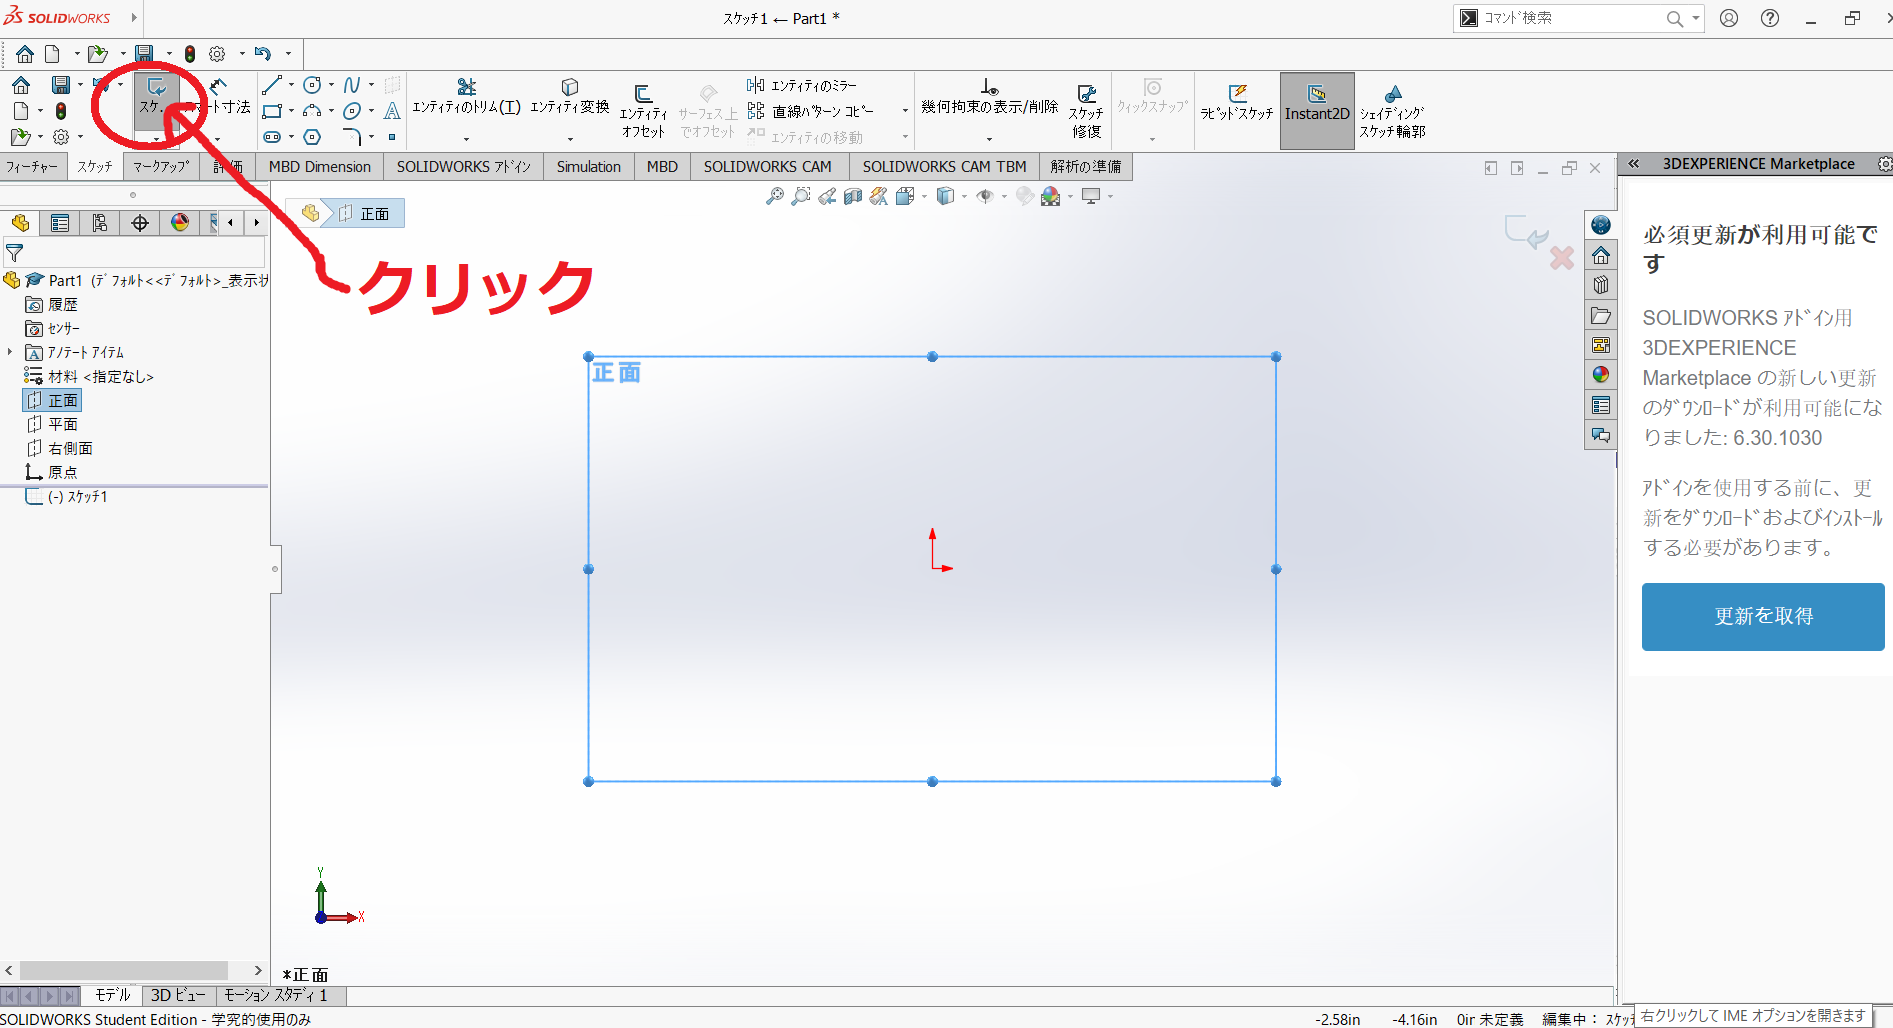Click Zoom to Fit in view toolbar
Screen dimensions: 1893x1028
(774, 197)
